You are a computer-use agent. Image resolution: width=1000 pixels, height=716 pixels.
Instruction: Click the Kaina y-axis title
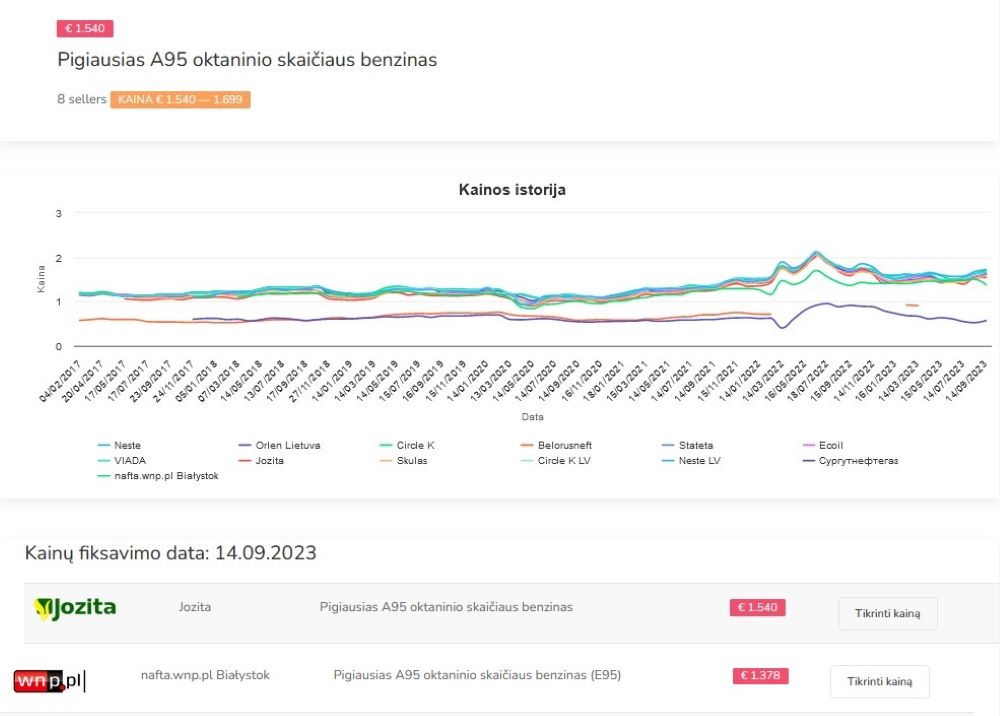[41, 279]
